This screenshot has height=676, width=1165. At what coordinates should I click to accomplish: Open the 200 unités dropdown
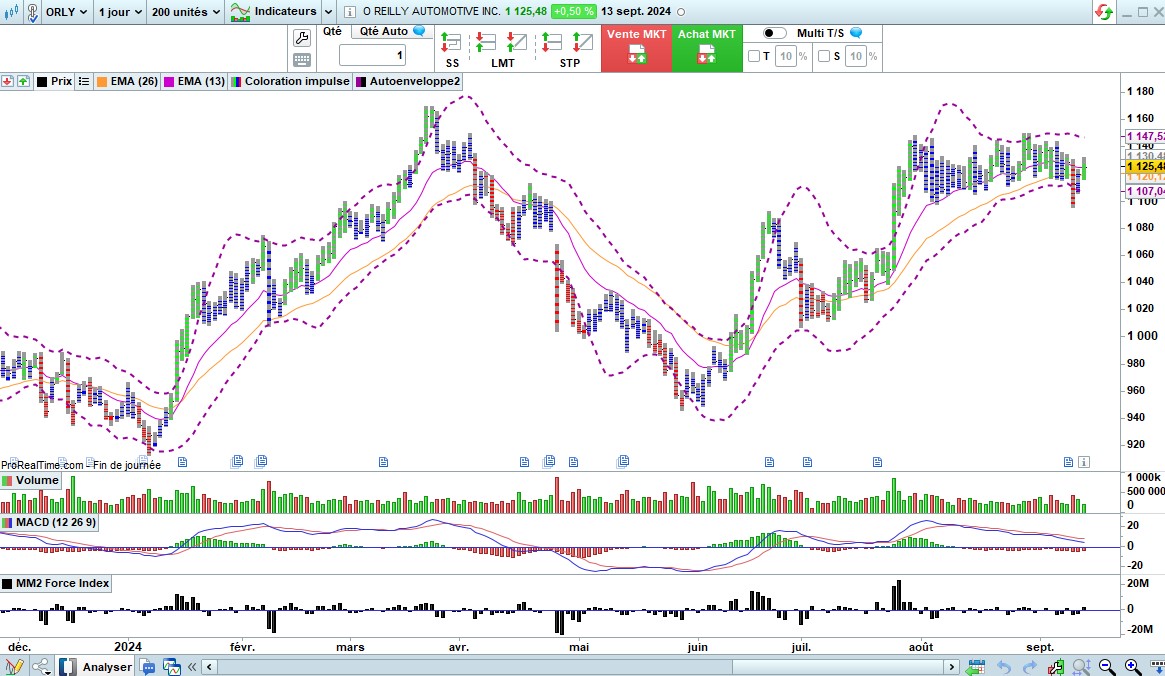point(186,12)
